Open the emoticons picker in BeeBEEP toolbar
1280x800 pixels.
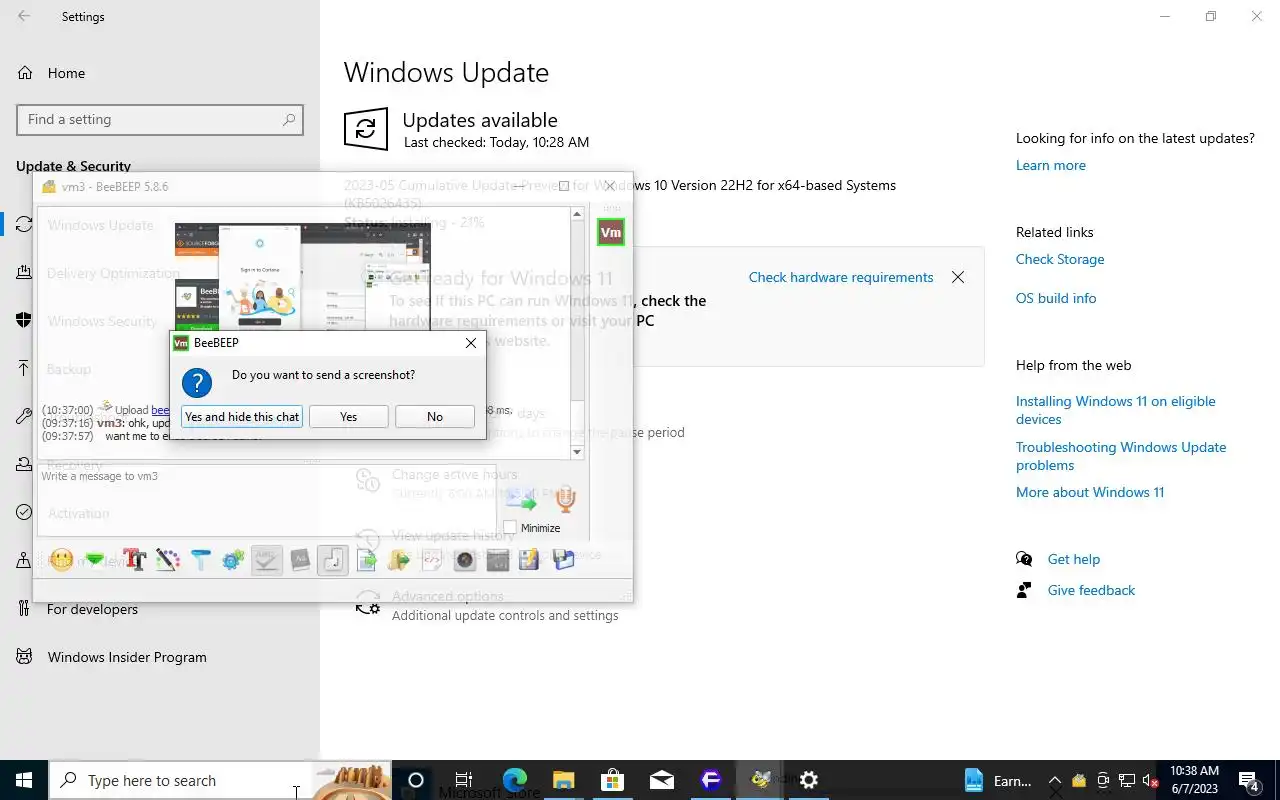tap(62, 560)
